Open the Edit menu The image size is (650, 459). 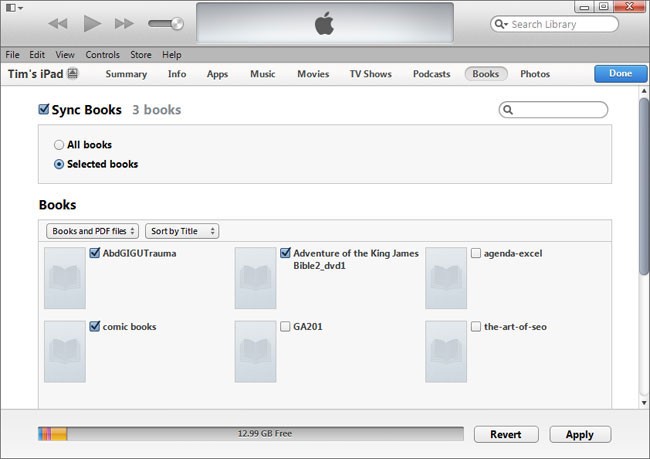37,55
